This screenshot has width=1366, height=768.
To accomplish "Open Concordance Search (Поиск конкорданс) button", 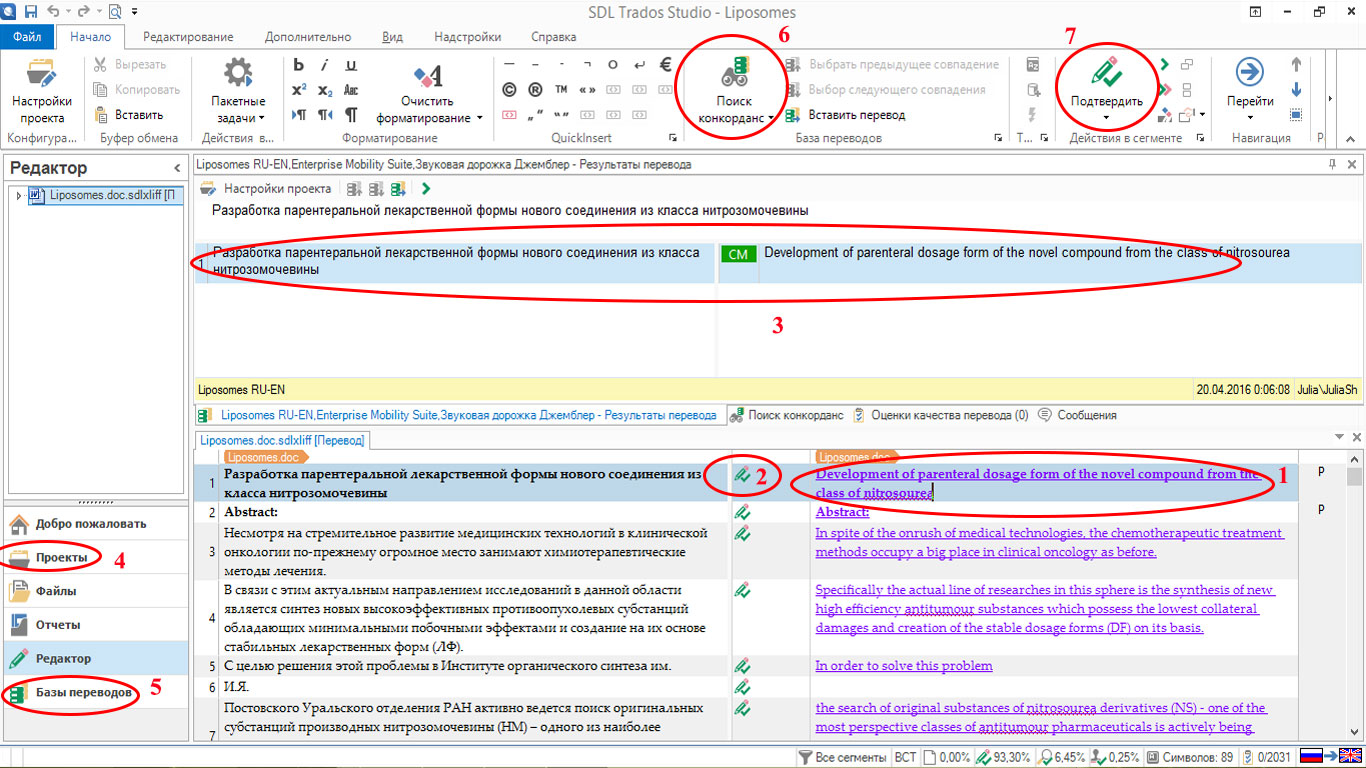I will (735, 92).
